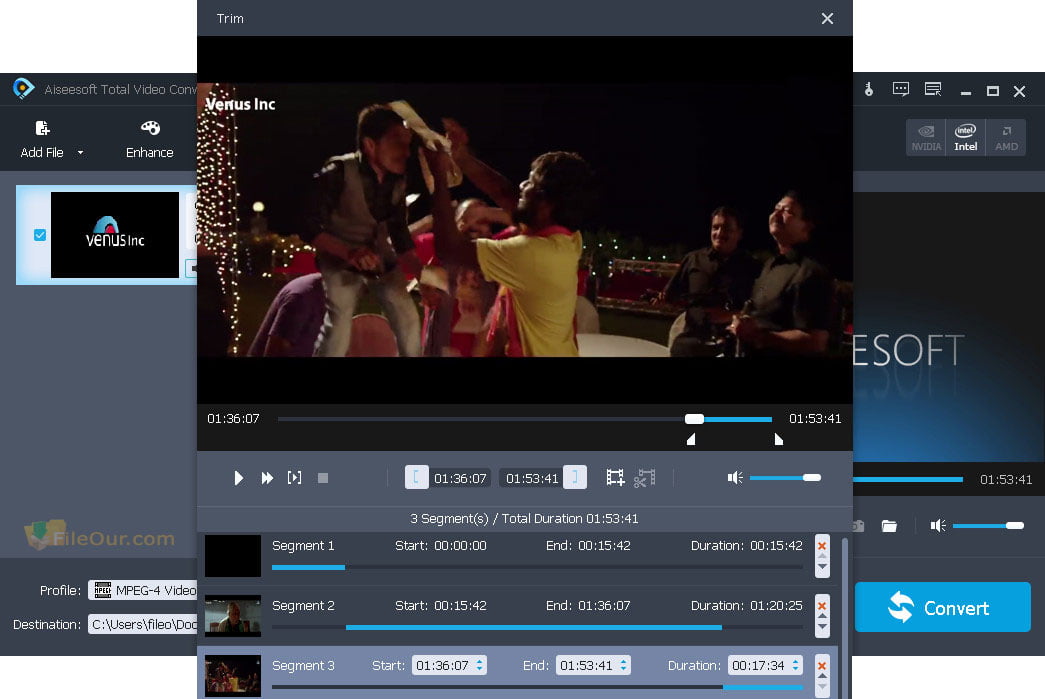
Task: Click the Venus Inc video thumbnail in file list
Action: [x=115, y=235]
